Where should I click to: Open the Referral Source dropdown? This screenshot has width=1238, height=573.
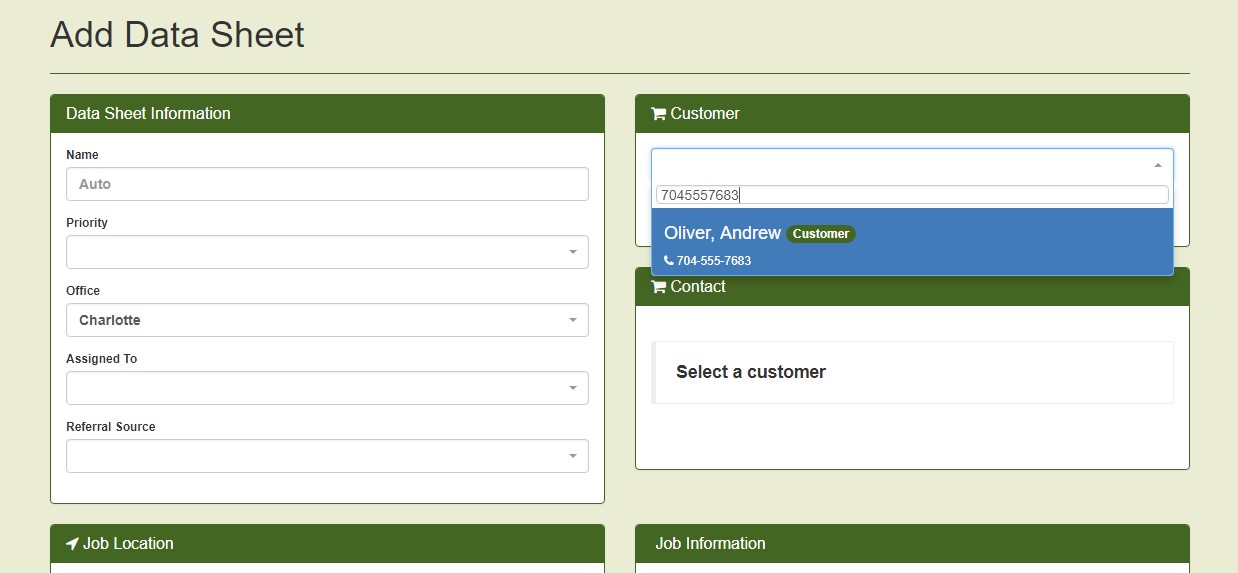click(327, 456)
